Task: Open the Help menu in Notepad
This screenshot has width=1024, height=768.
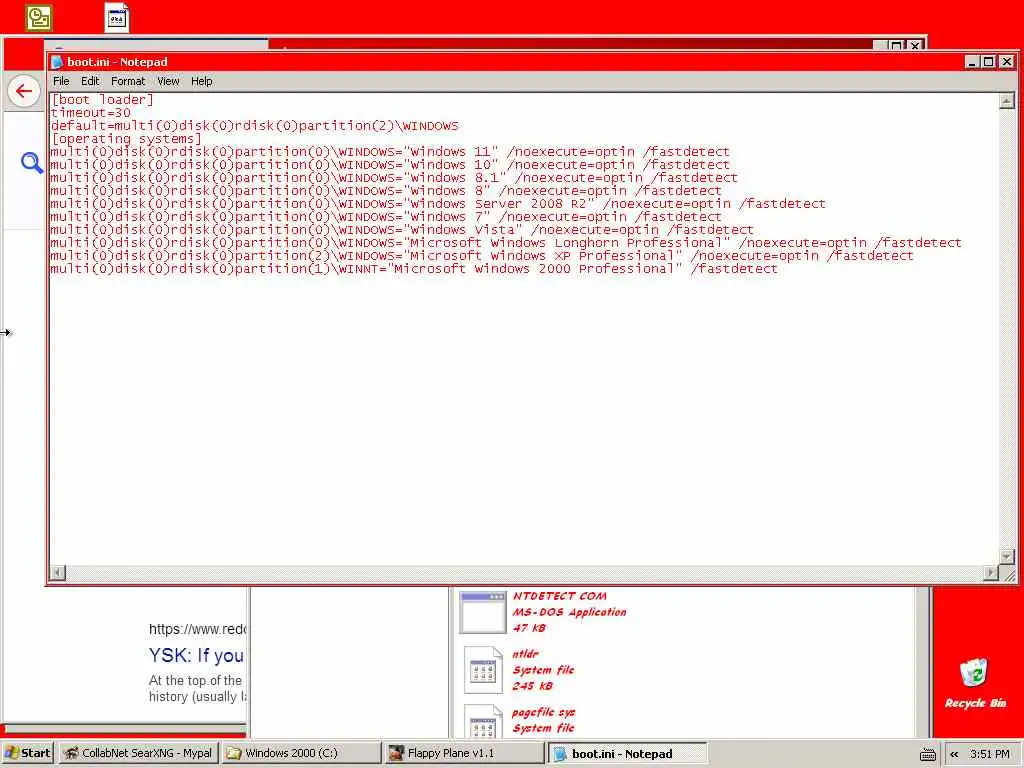Action: click(x=202, y=81)
